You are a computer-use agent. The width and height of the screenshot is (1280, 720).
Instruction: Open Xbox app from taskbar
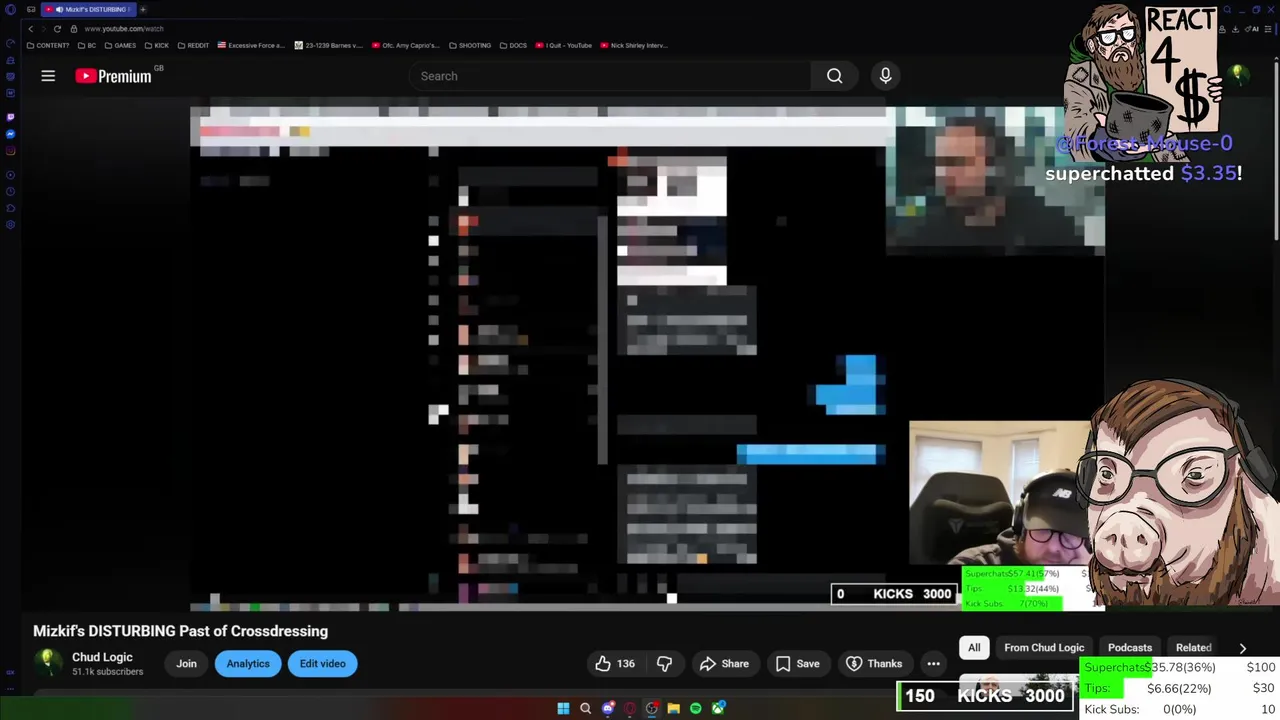tap(718, 709)
